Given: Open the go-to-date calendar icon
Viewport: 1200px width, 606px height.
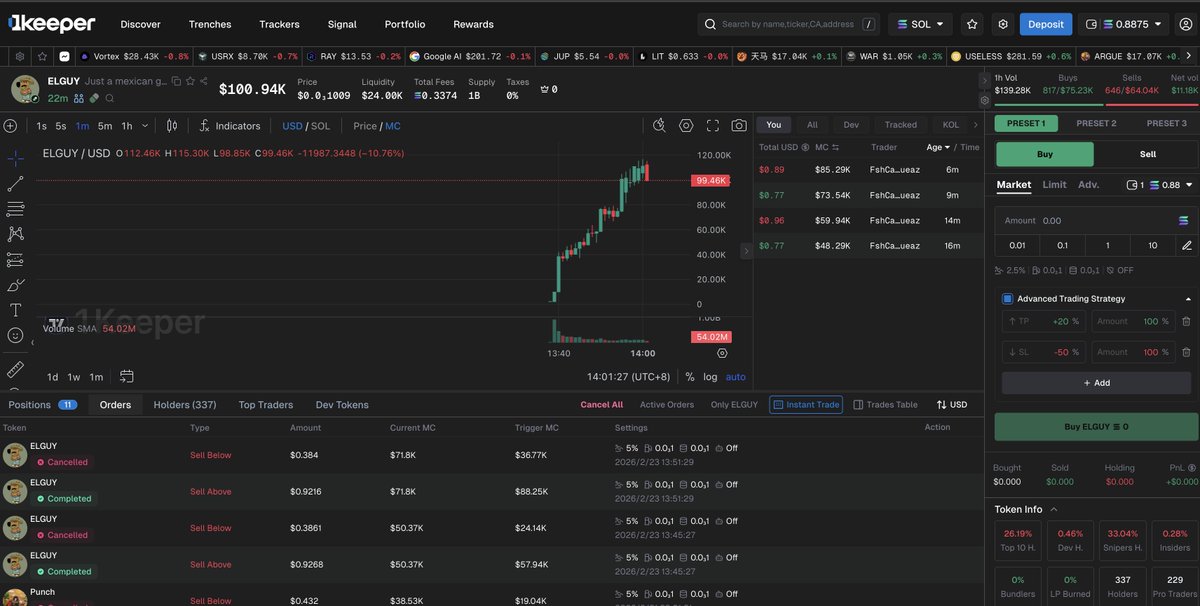Looking at the screenshot, I should 127,377.
